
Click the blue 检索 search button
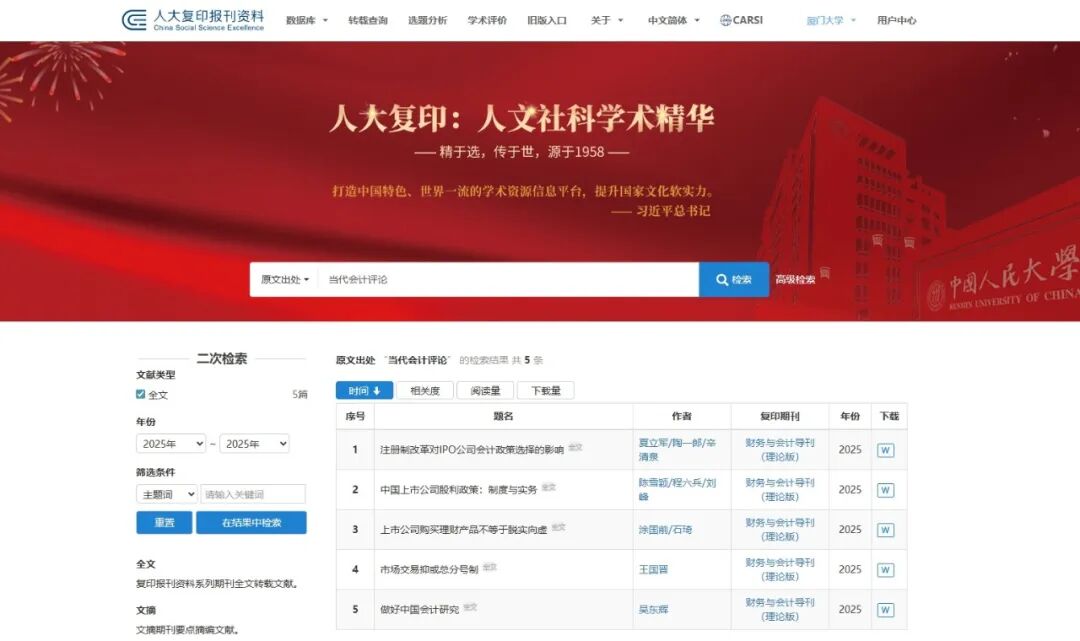tap(734, 280)
